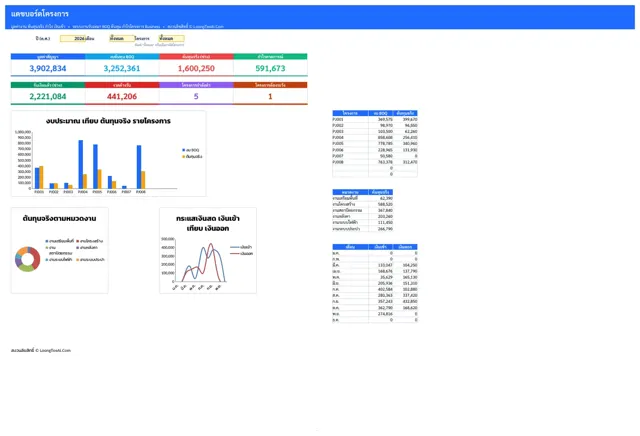Click the brown KPI value 1
Screen dimensions: 640x436
tap(270, 96)
